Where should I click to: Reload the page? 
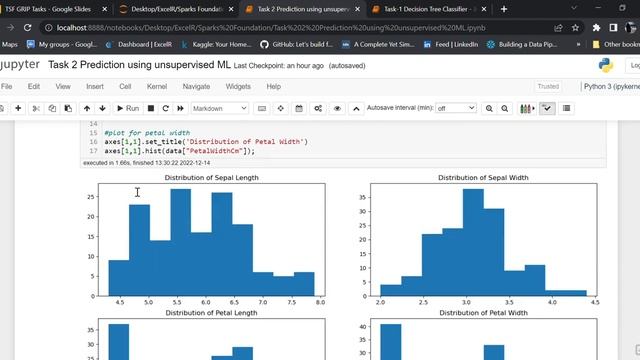tap(27, 28)
